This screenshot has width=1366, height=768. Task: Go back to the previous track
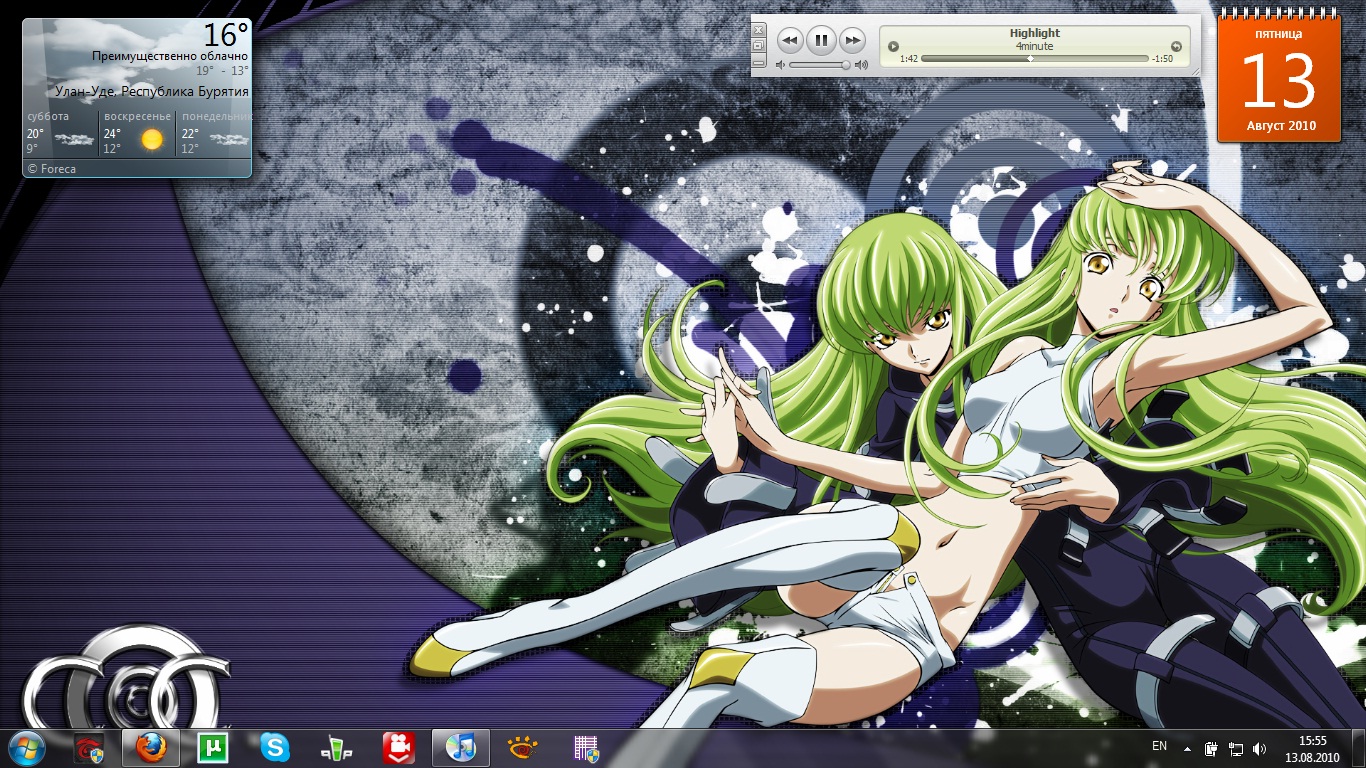click(x=790, y=41)
